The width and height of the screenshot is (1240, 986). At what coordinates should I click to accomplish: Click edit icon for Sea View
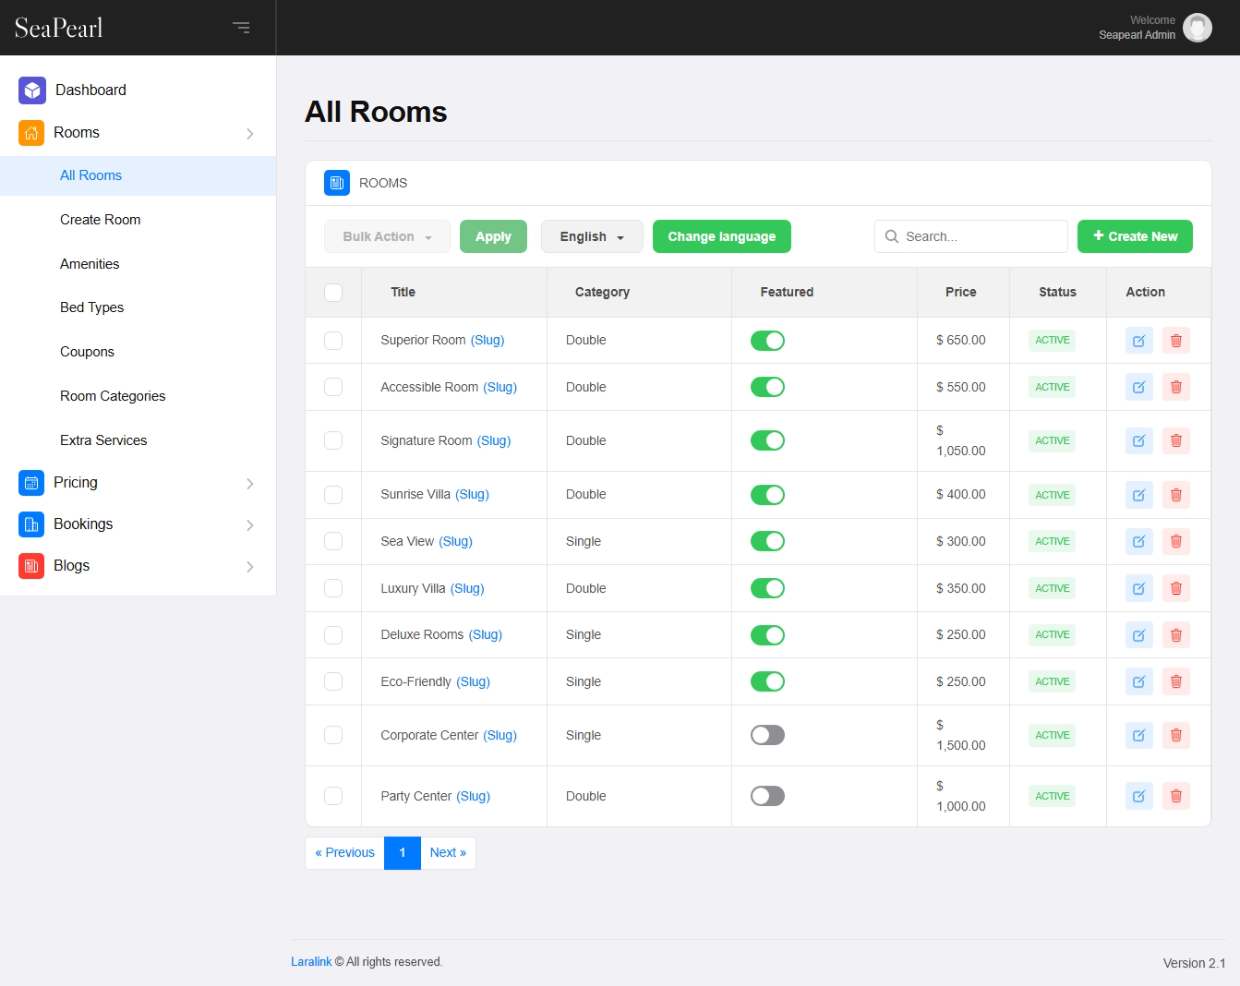point(1138,542)
